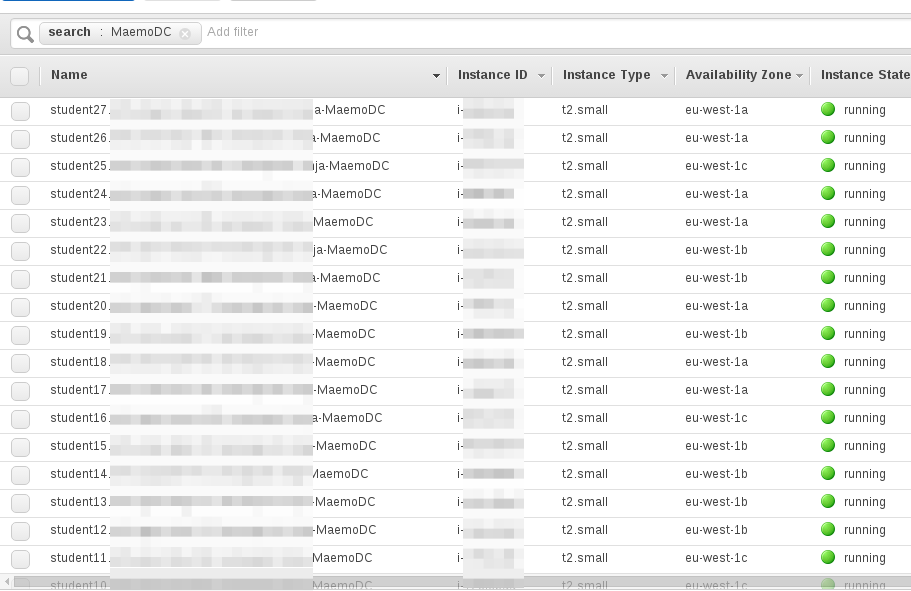This screenshot has height=591, width=911.
Task: Click the search magnifier icon
Action: point(25,34)
